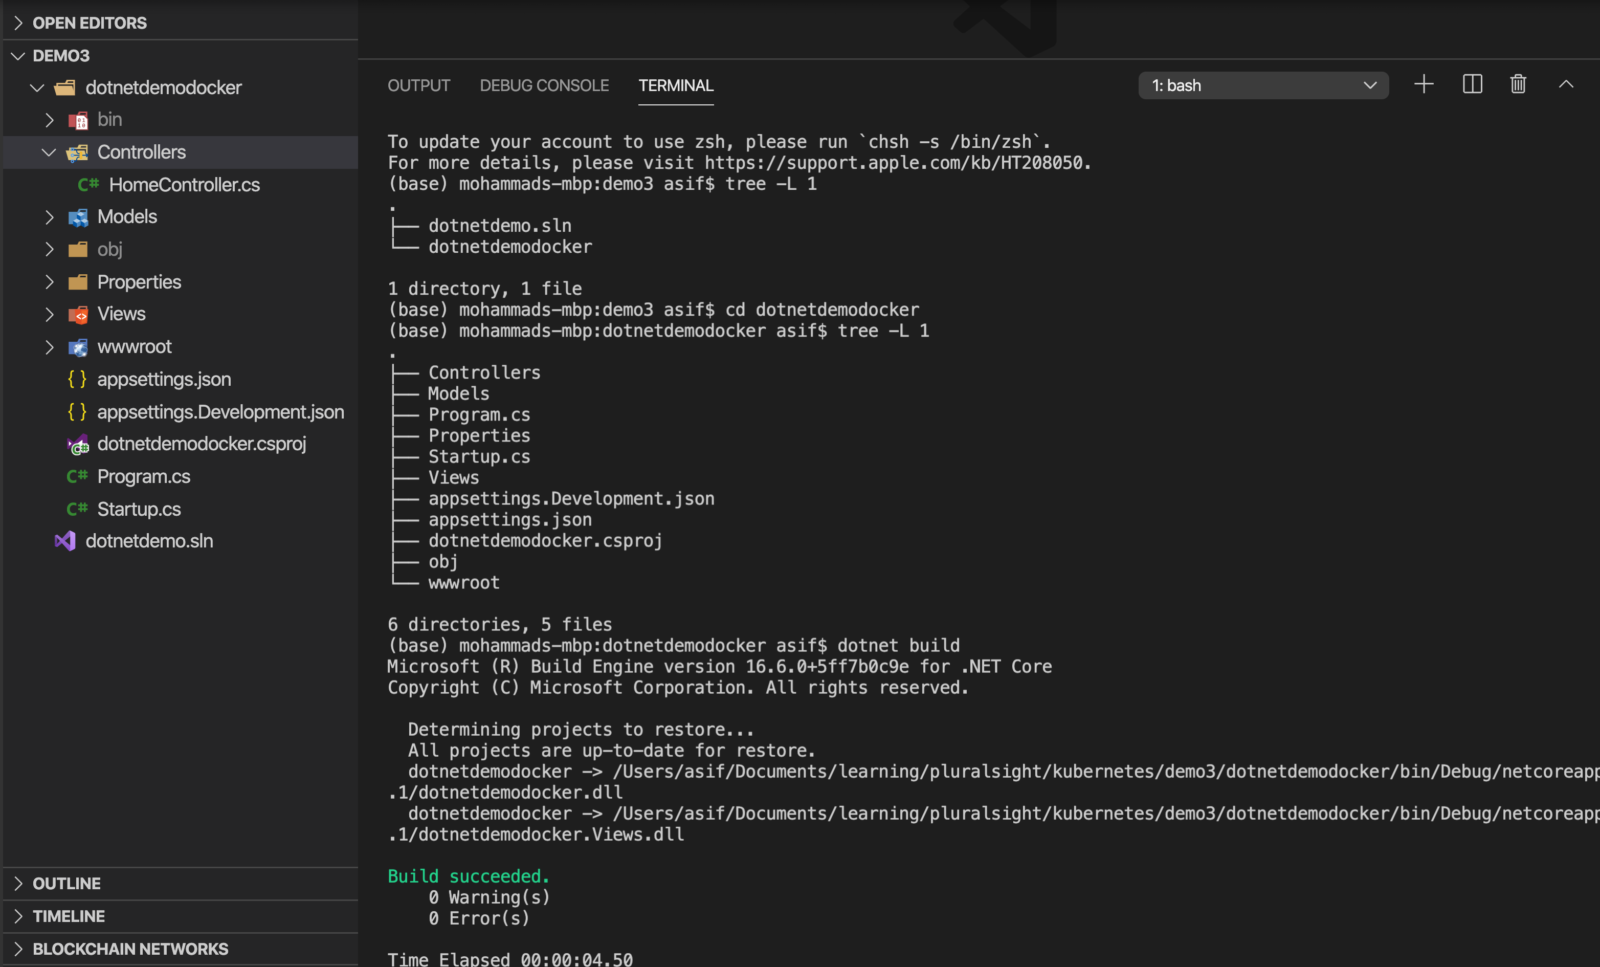This screenshot has height=967, width=1600.
Task: Maximize the panel with the chevron toggle
Action: point(1565,84)
